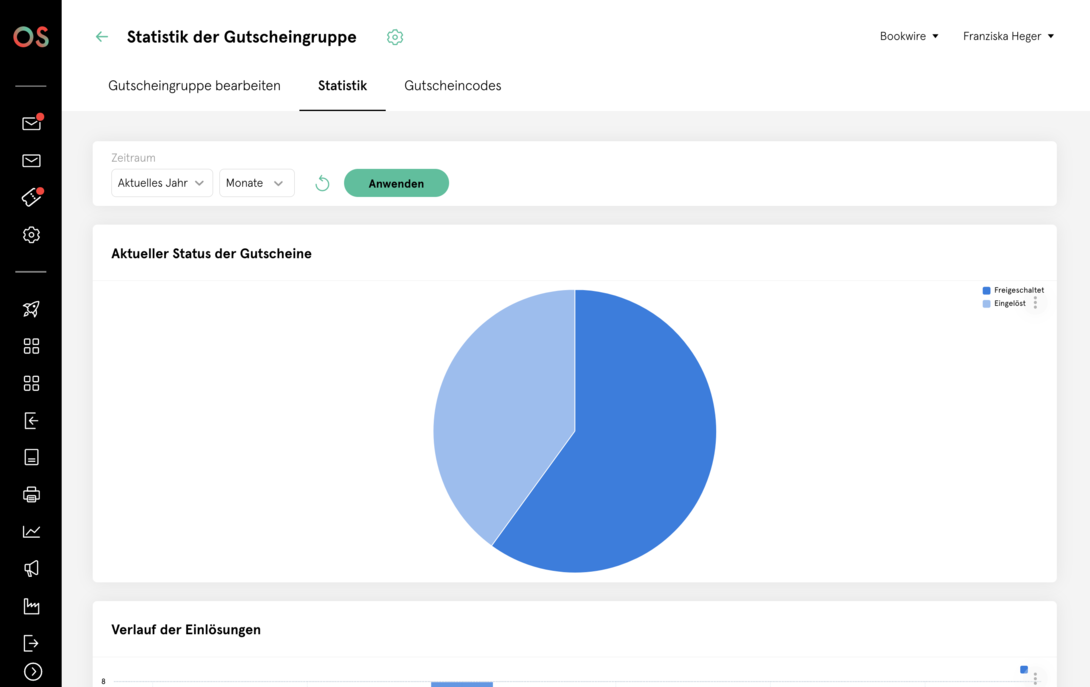This screenshot has height=687, width=1090.
Task: Open the Aktuelles Jahr dropdown
Action: tap(162, 183)
